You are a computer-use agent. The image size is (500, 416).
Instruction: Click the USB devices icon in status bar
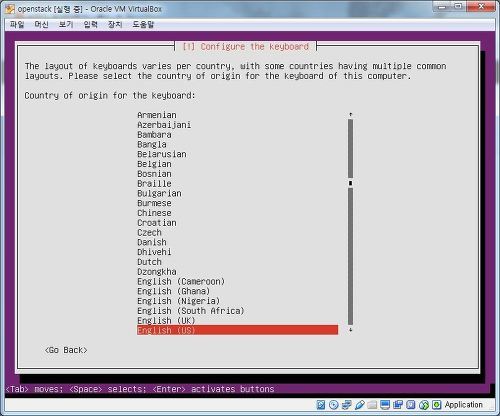(x=360, y=405)
